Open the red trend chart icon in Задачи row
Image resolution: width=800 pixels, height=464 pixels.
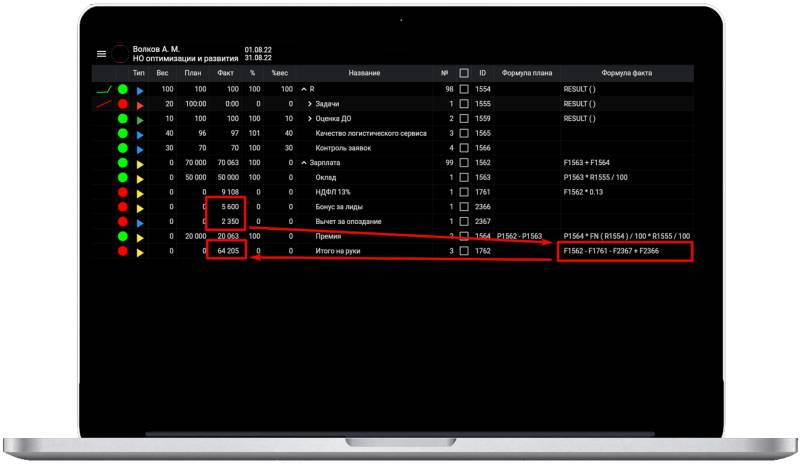click(x=104, y=104)
